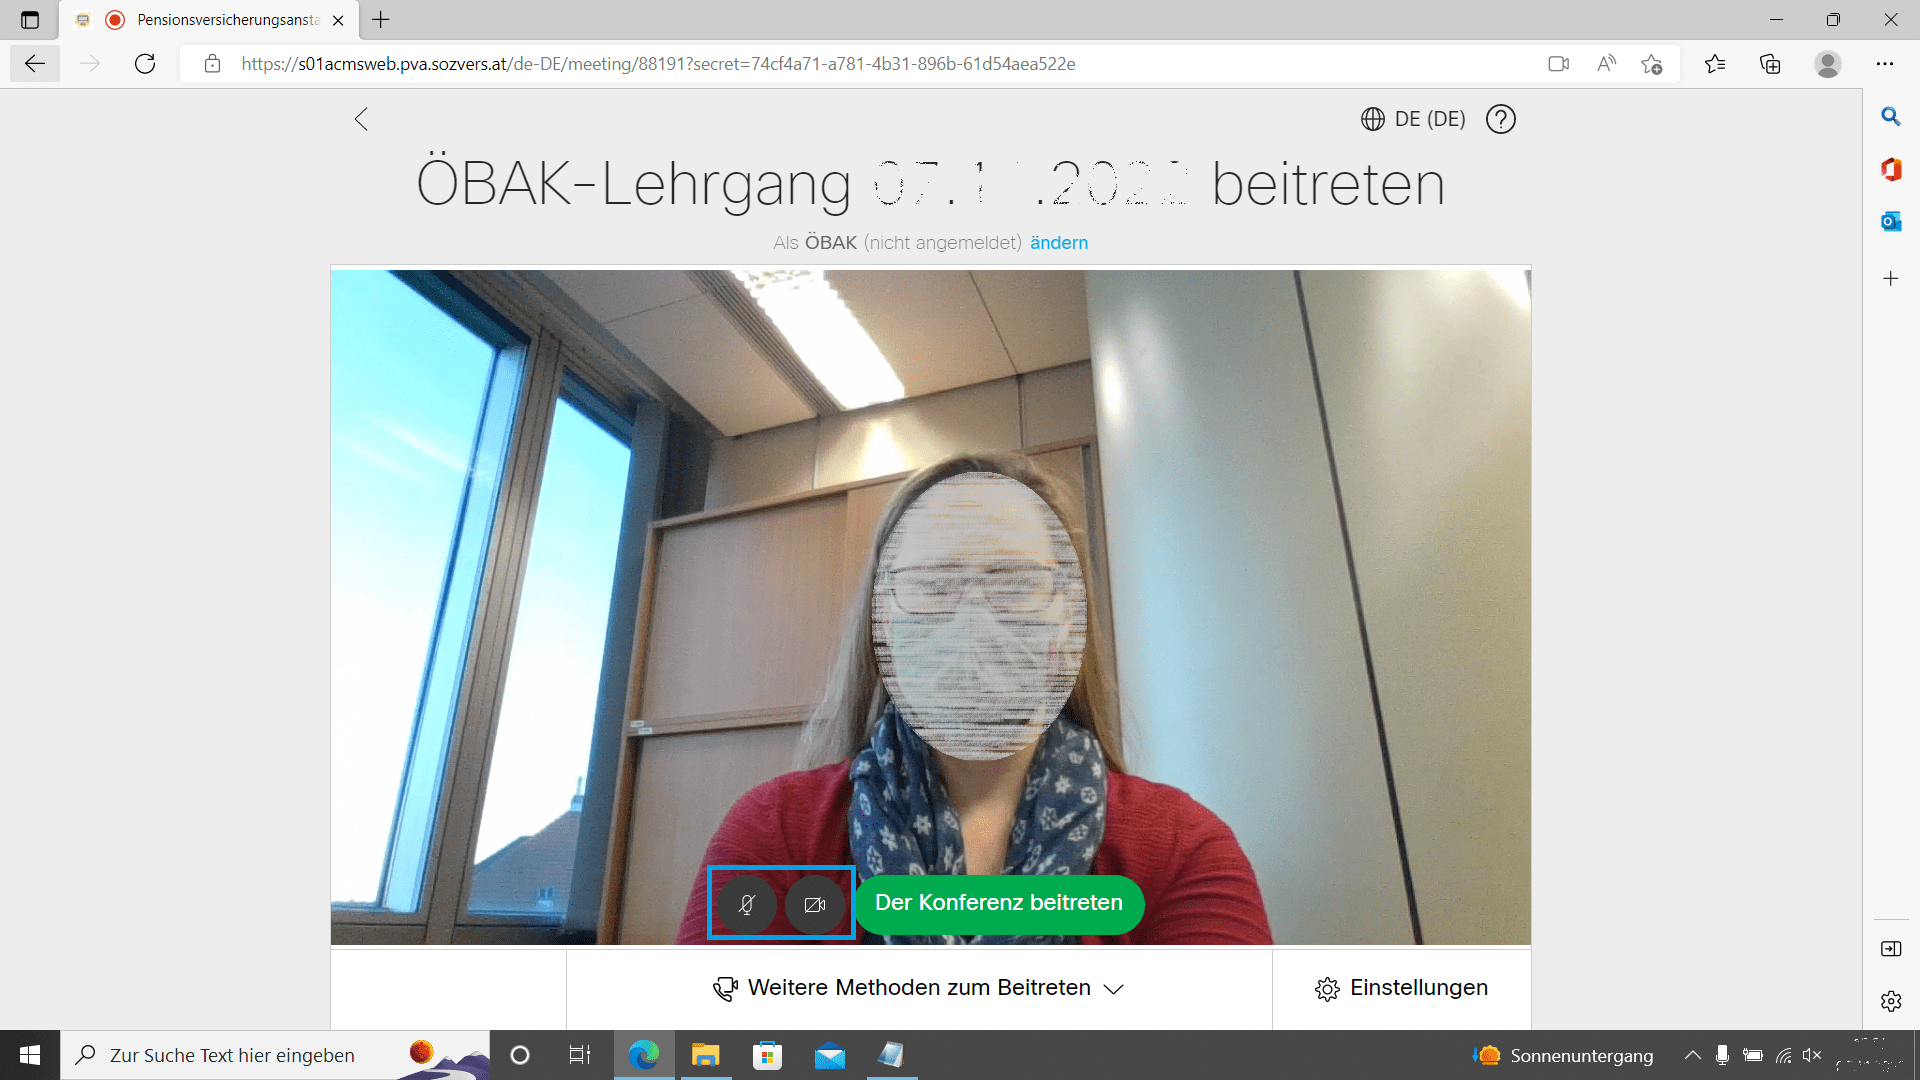Toggle the microphone status in the system tray
Viewport: 1920px width, 1080px height.
point(1722,1055)
